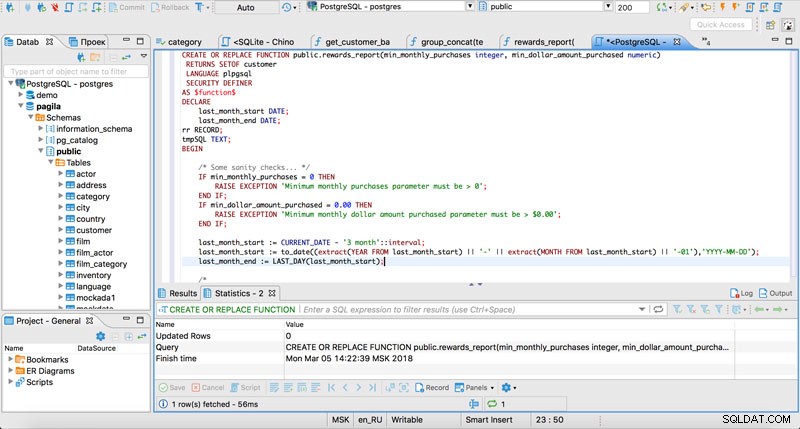
Task: Select the Scripts folder in Project panel
Action: coord(39,382)
